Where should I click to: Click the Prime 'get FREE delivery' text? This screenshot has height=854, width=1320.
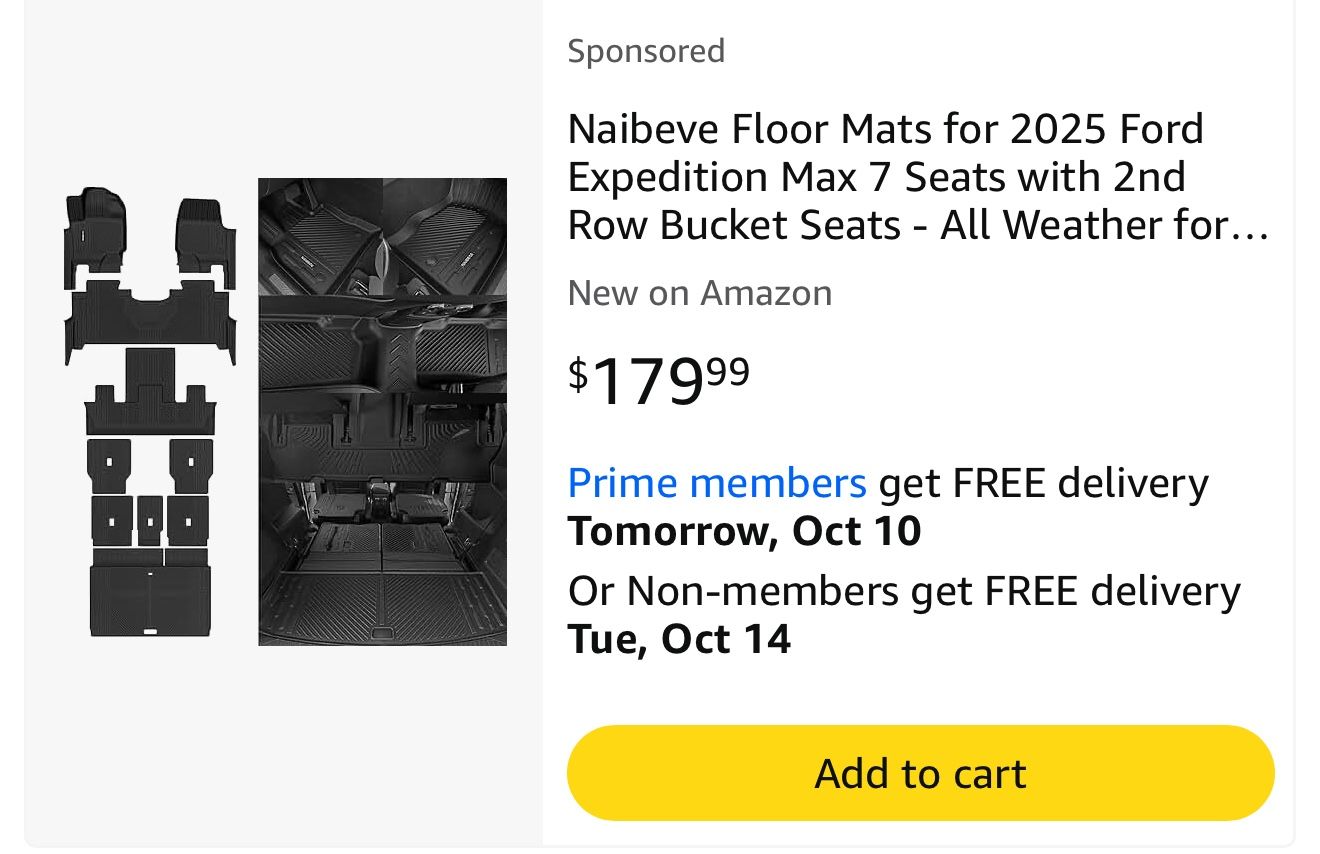pyautogui.click(x=1042, y=483)
